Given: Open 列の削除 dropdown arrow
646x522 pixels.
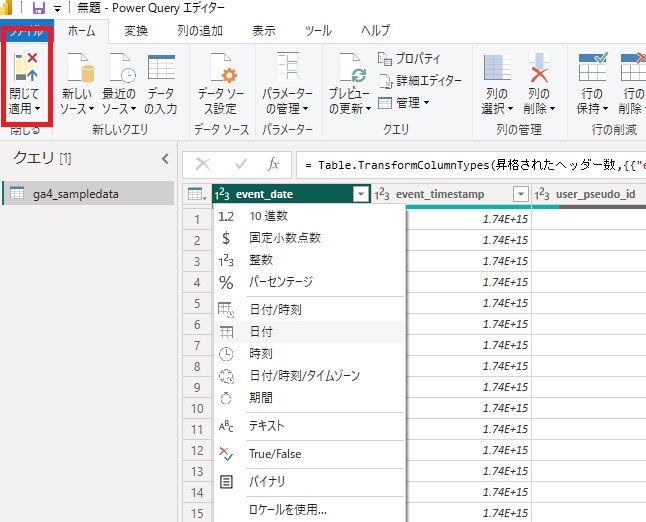Looking at the screenshot, I should click(x=552, y=109).
